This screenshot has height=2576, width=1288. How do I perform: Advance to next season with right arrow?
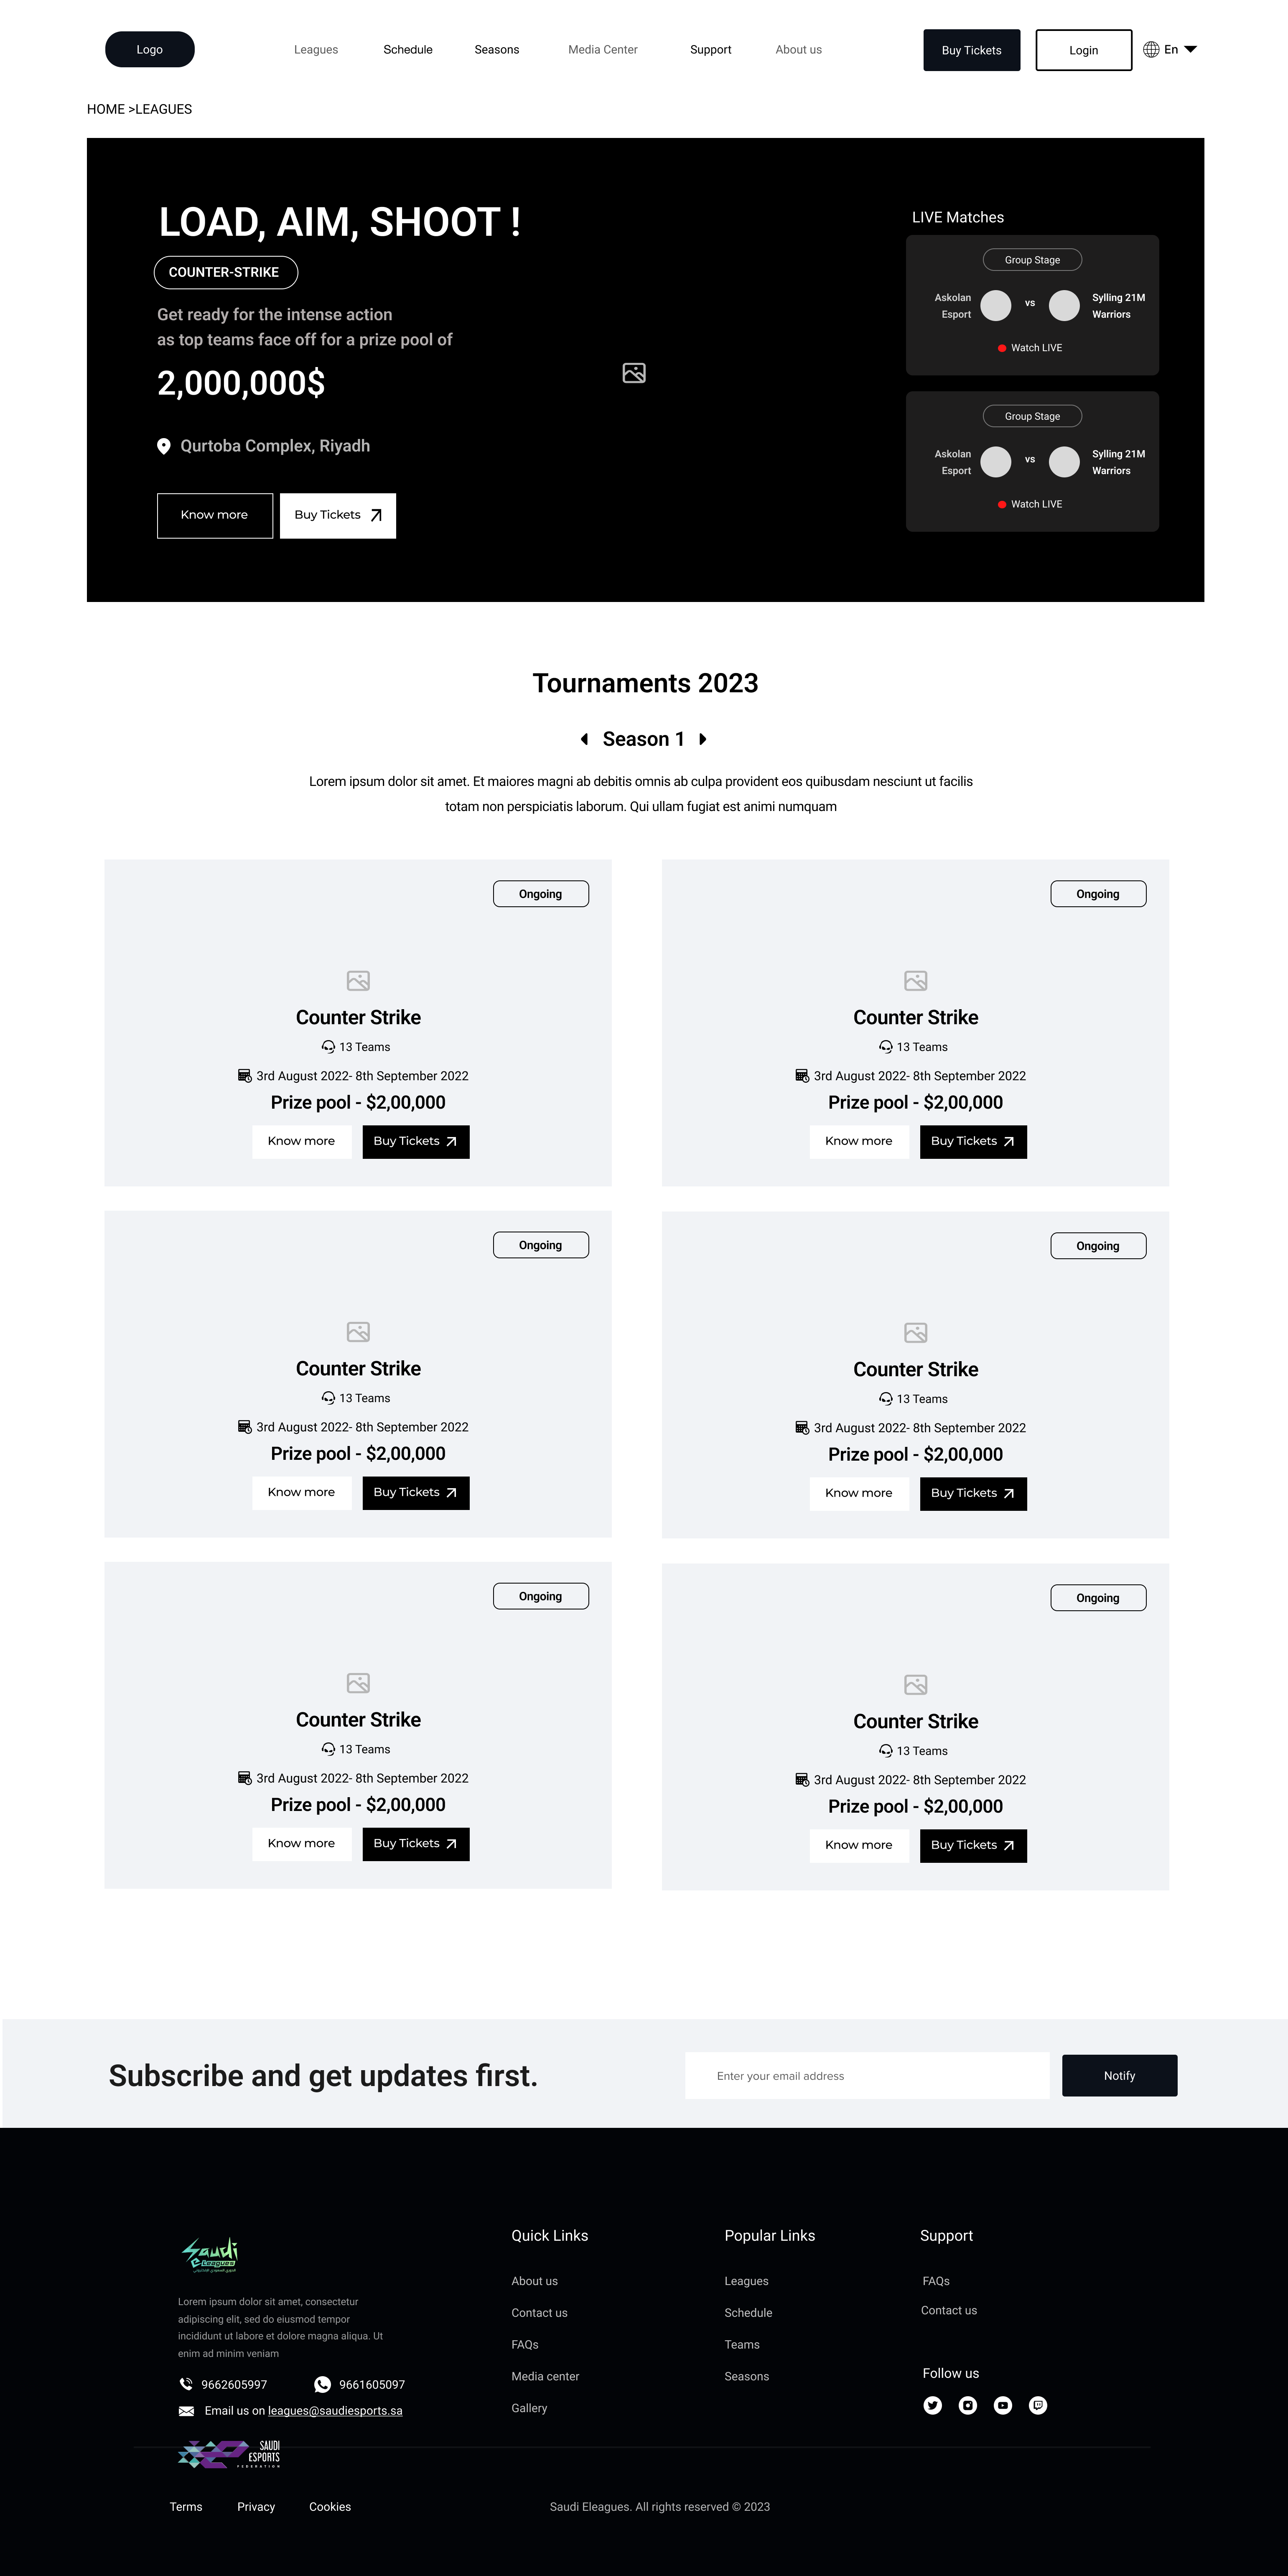coord(703,739)
